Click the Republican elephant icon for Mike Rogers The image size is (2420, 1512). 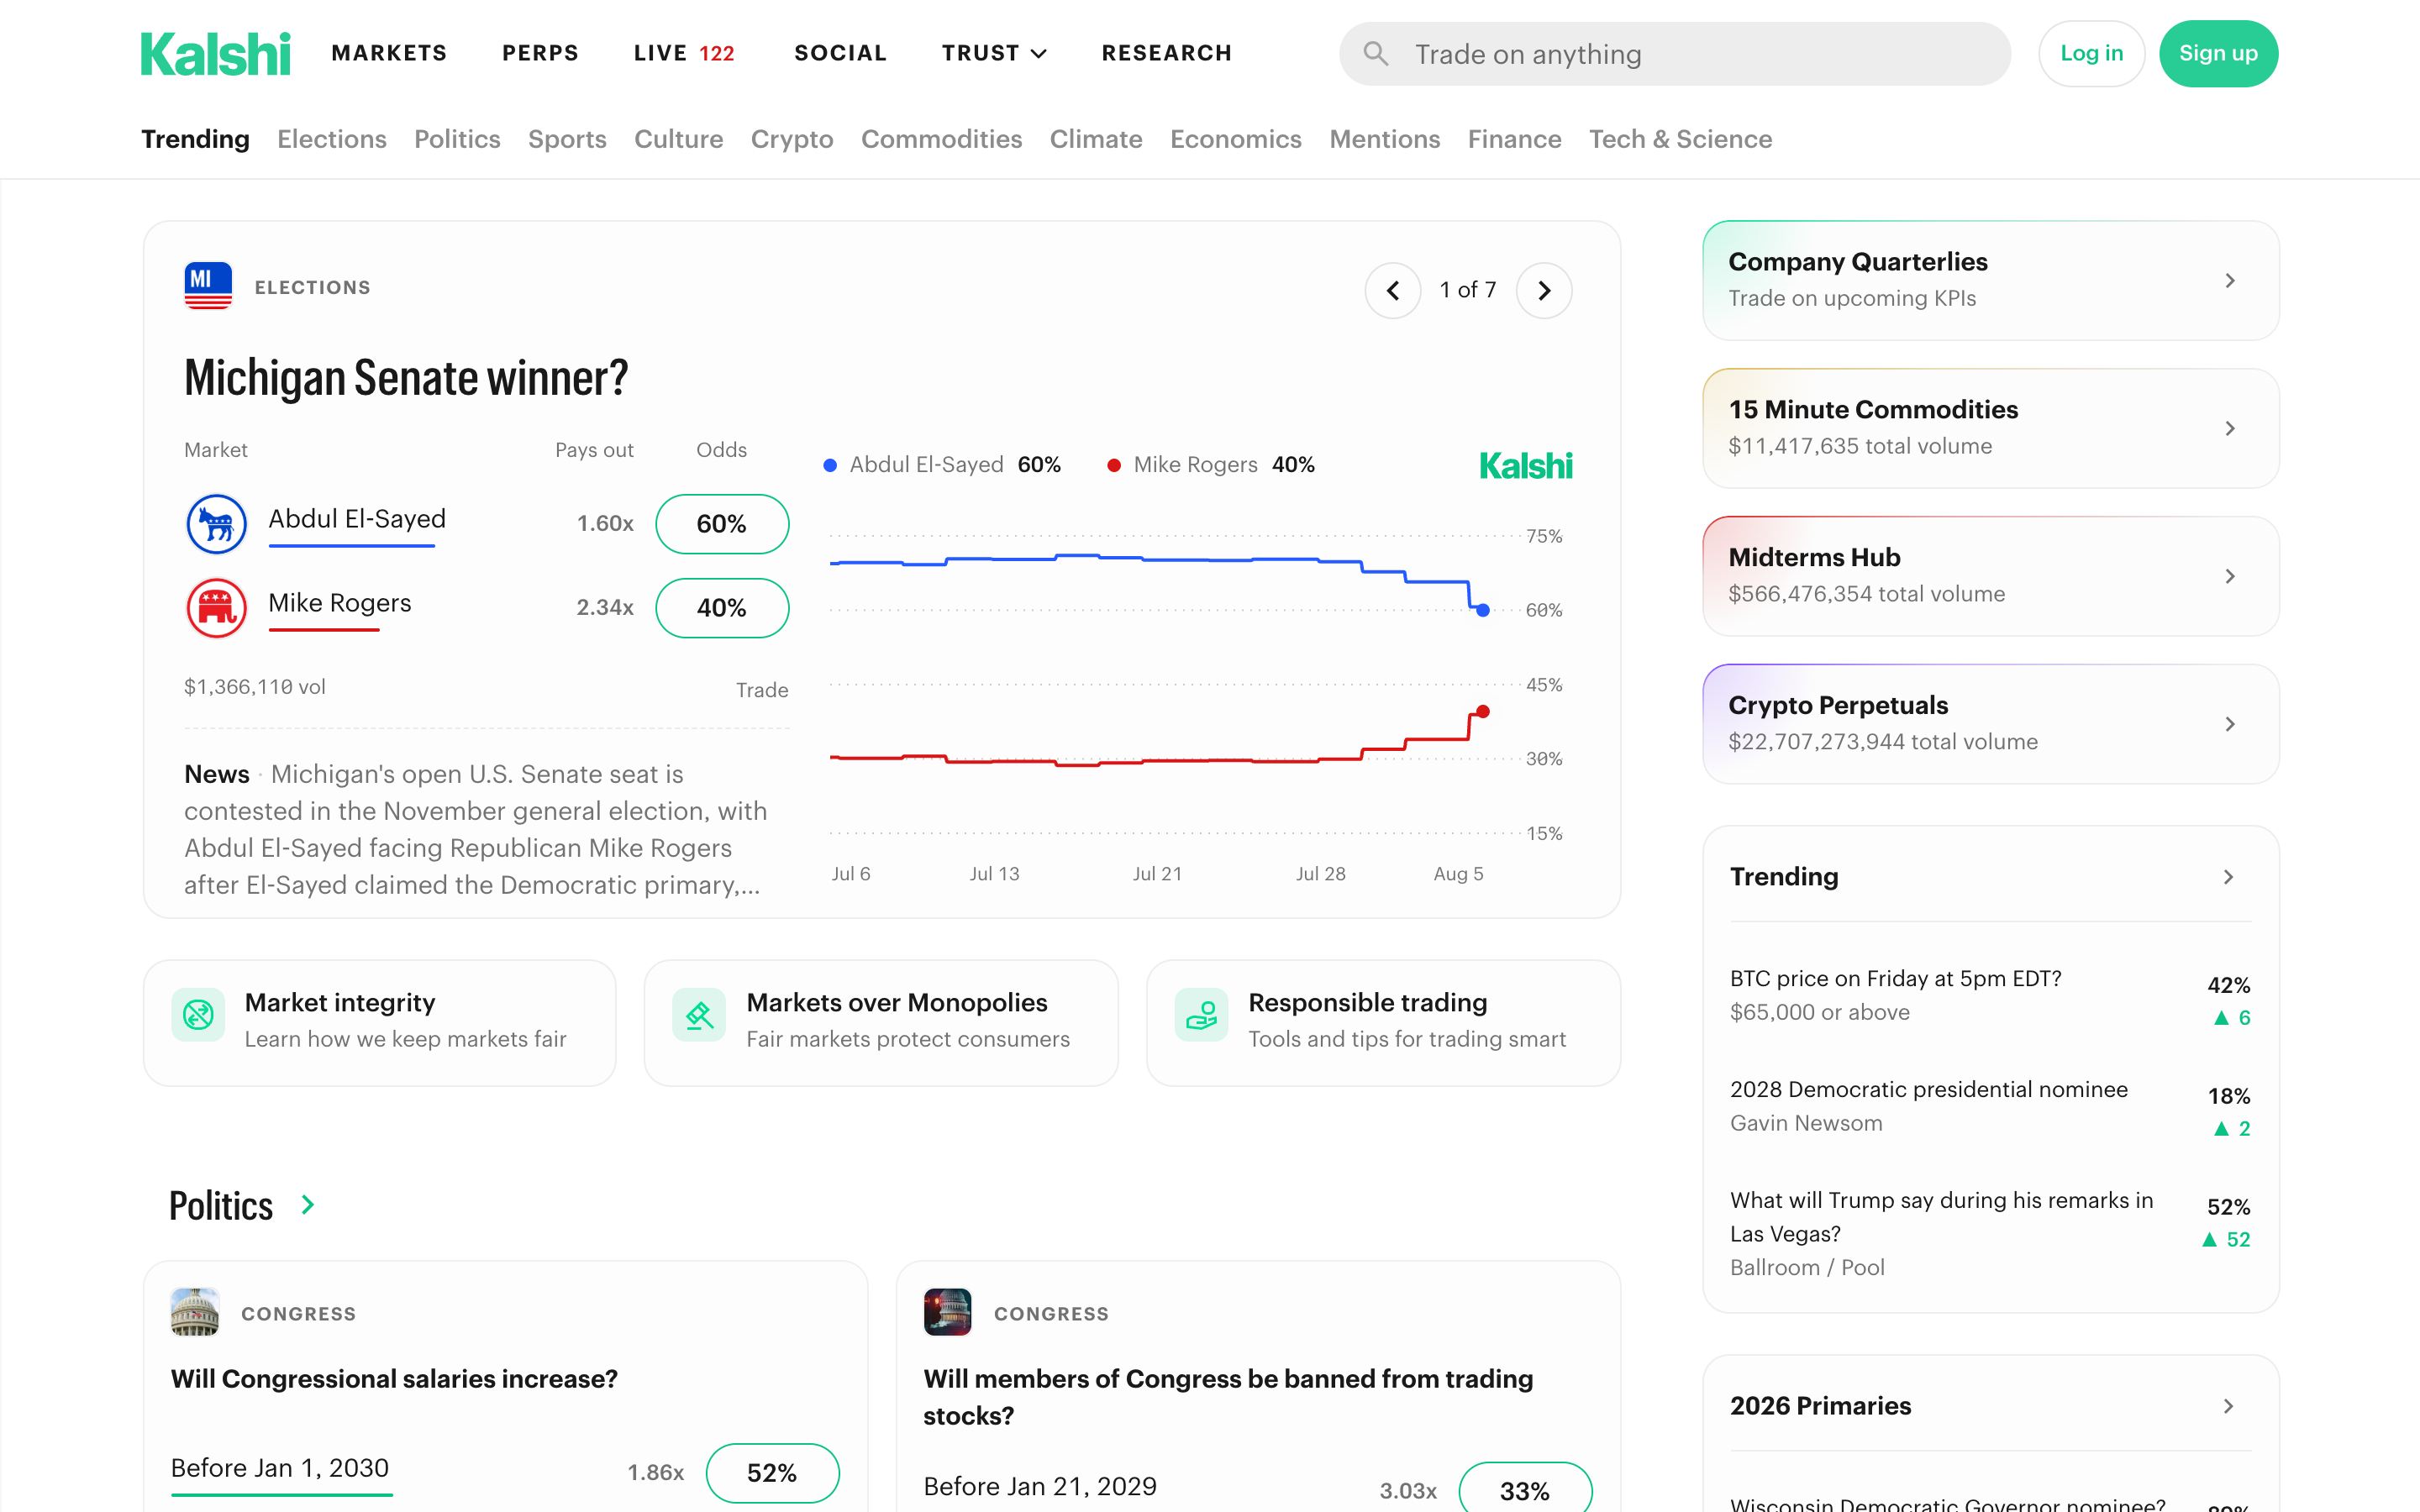coord(216,607)
